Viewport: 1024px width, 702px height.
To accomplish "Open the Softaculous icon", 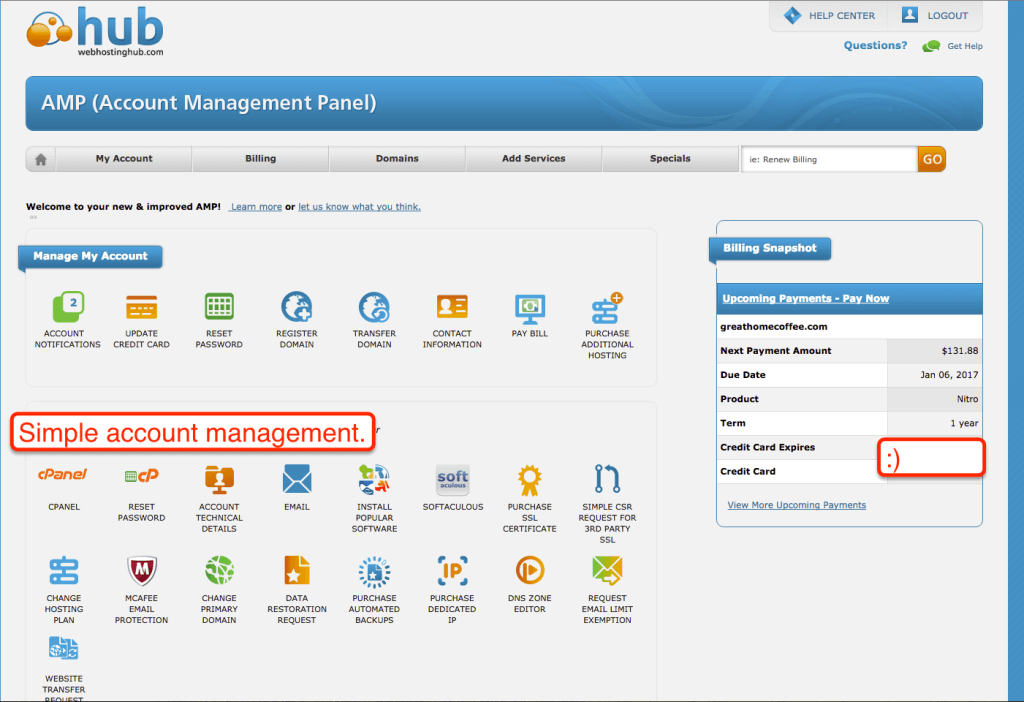I will click(453, 480).
